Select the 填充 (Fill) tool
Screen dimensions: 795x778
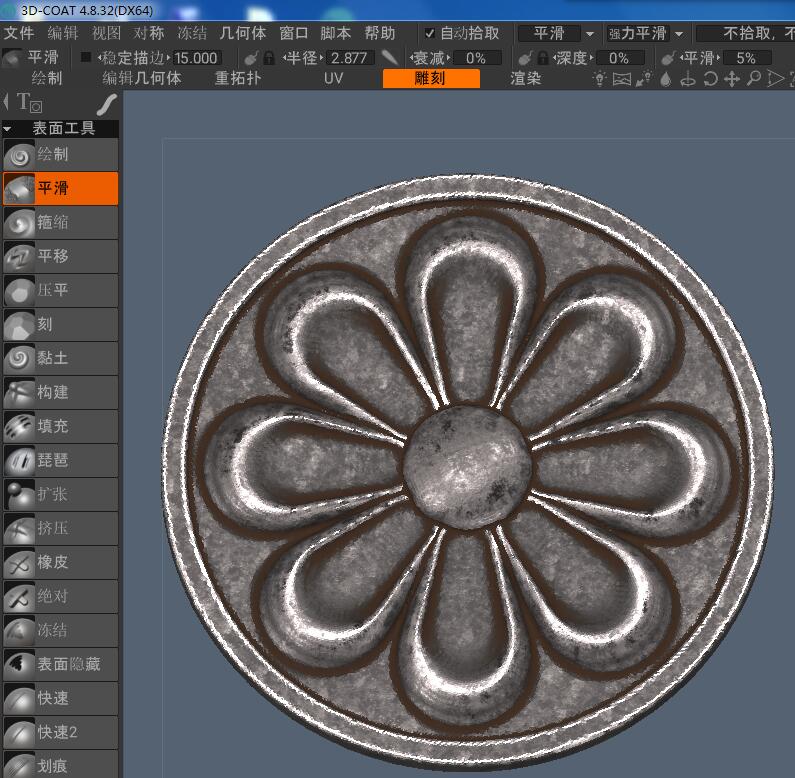pyautogui.click(x=60, y=426)
